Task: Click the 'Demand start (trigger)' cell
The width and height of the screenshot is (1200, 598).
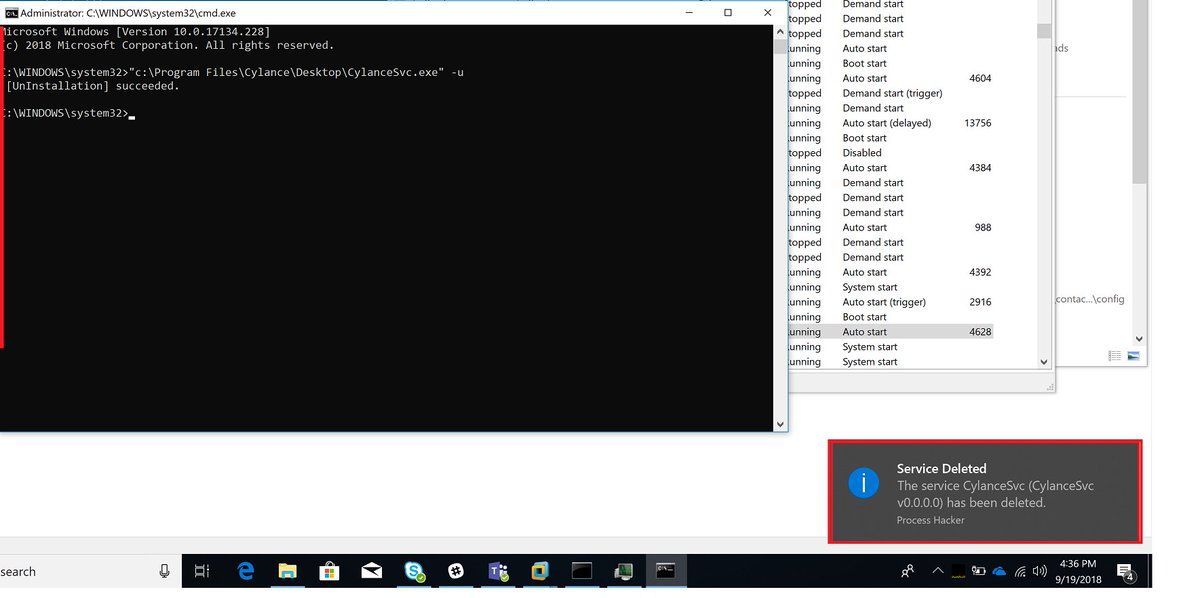Action: coord(892,93)
